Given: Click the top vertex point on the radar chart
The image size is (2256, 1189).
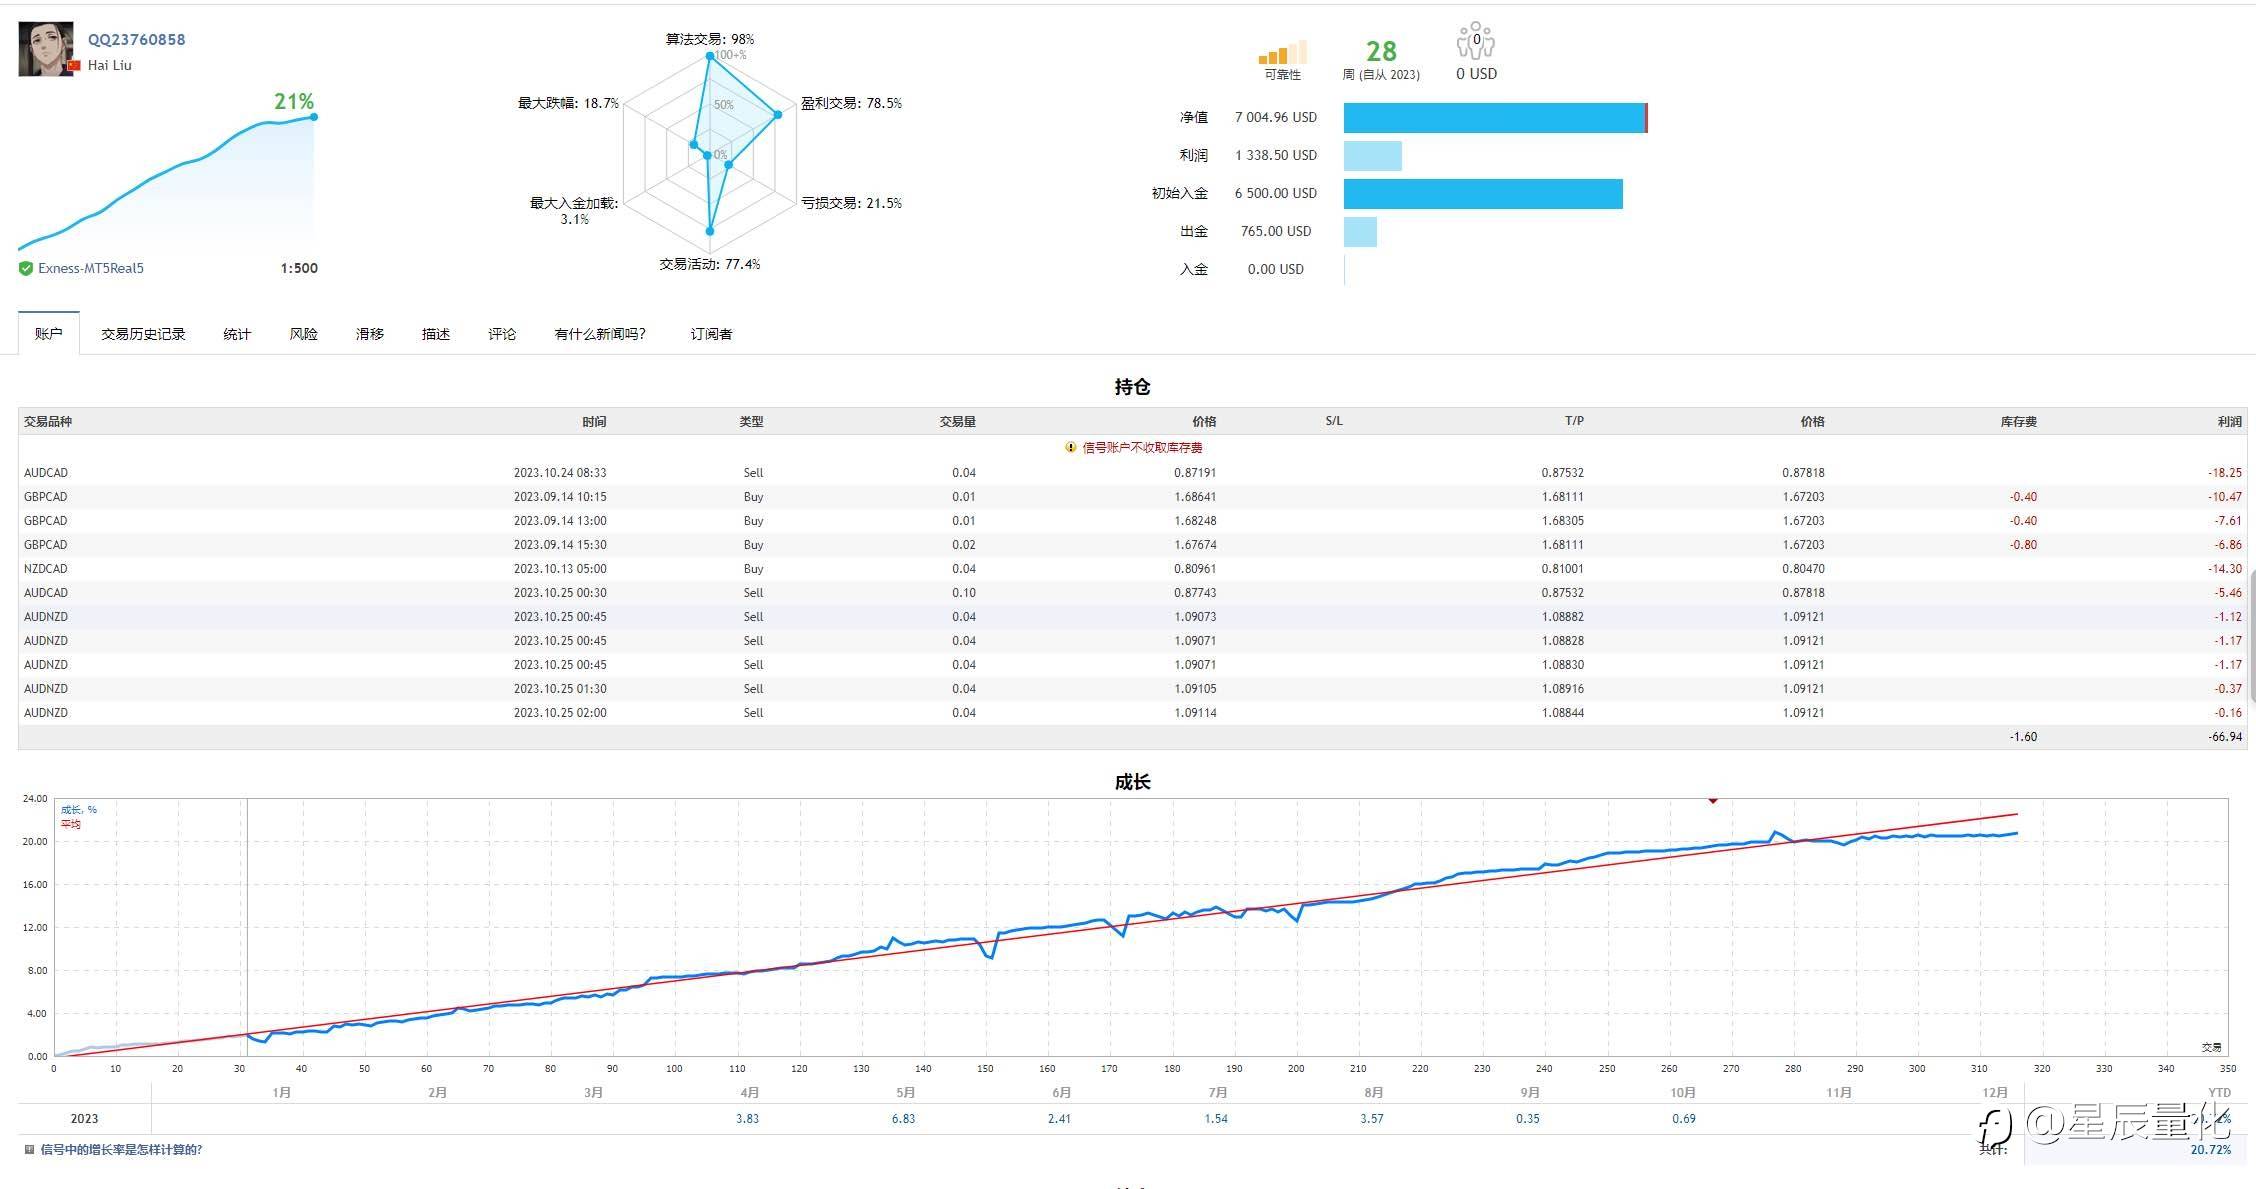Looking at the screenshot, I should (x=710, y=56).
